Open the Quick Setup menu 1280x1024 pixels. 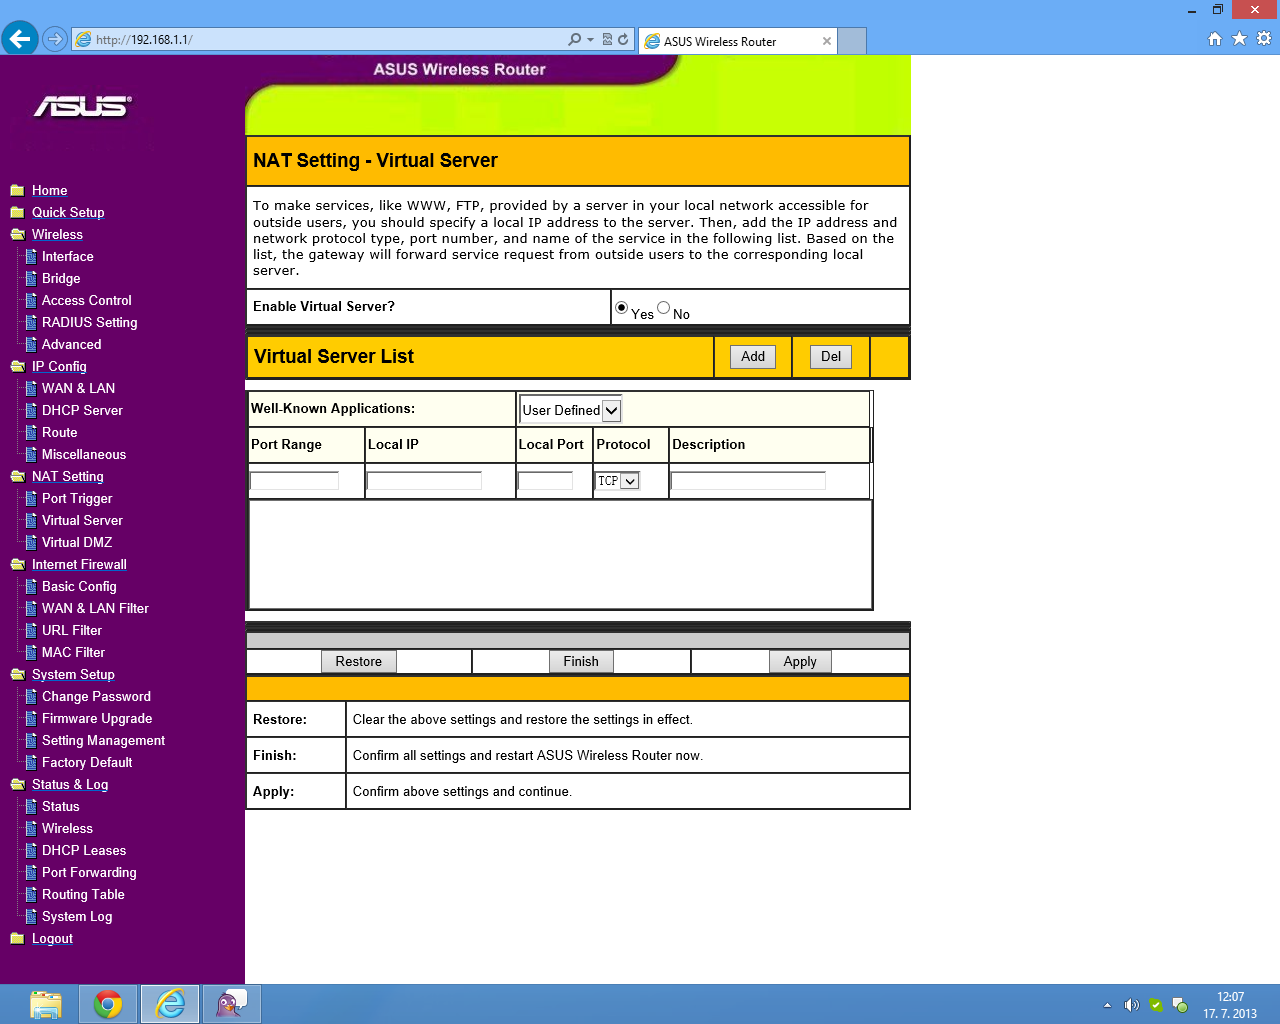click(68, 212)
